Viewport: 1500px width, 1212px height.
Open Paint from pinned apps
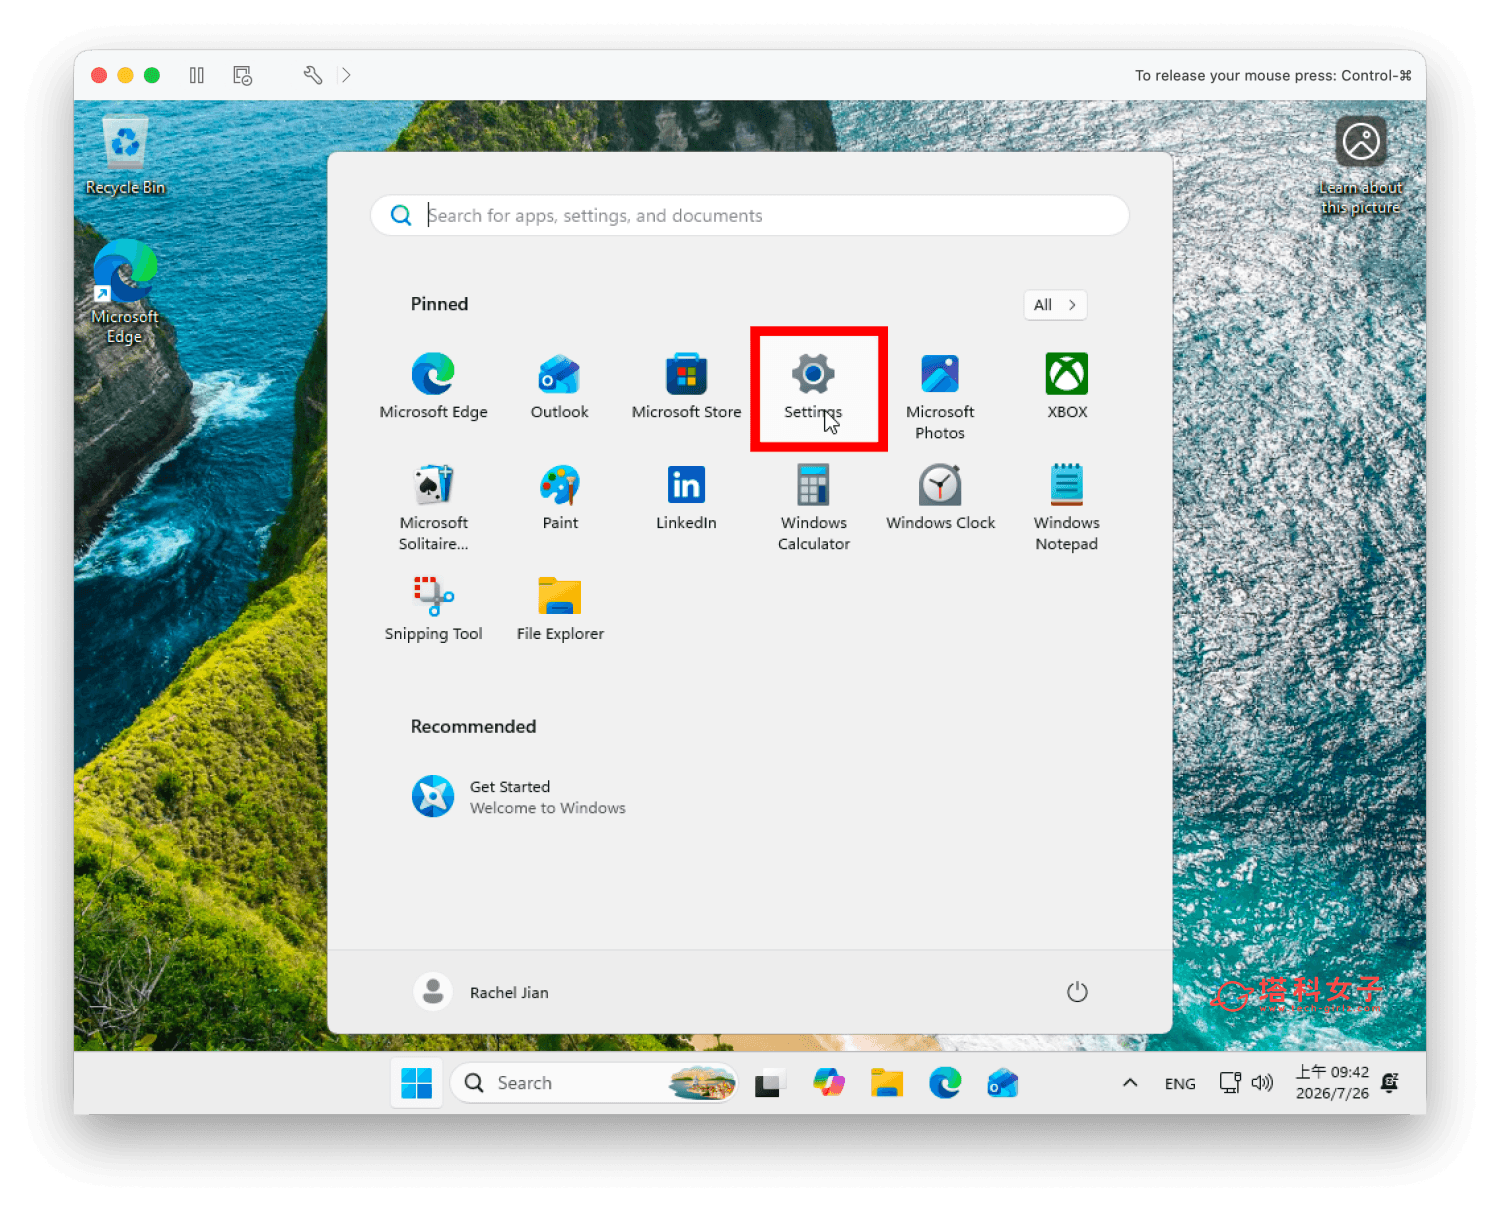pos(560,497)
